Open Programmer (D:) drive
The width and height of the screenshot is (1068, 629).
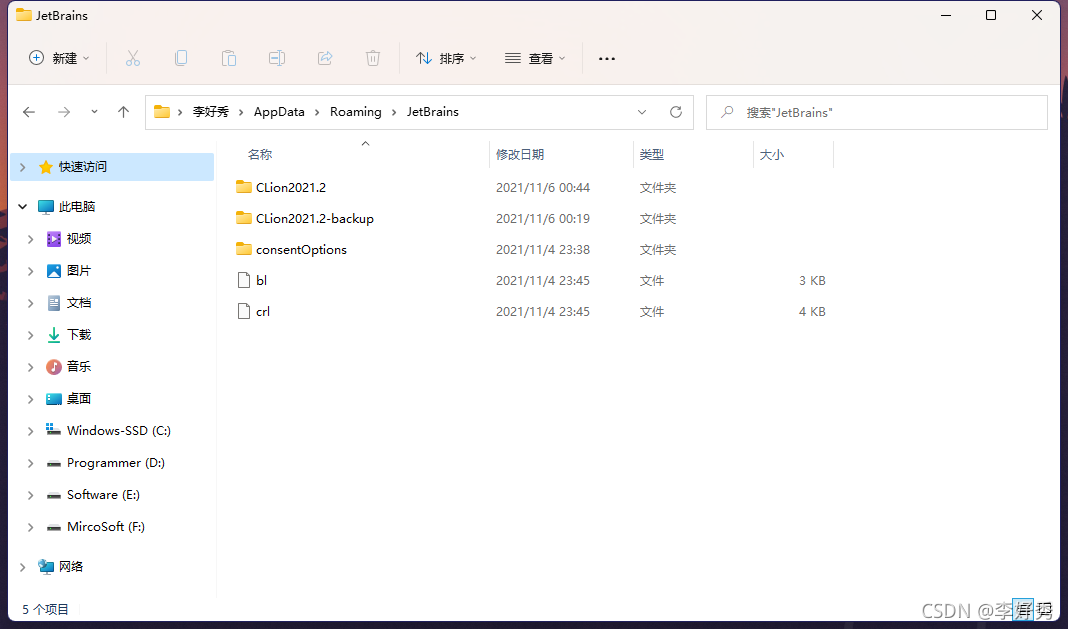[116, 463]
